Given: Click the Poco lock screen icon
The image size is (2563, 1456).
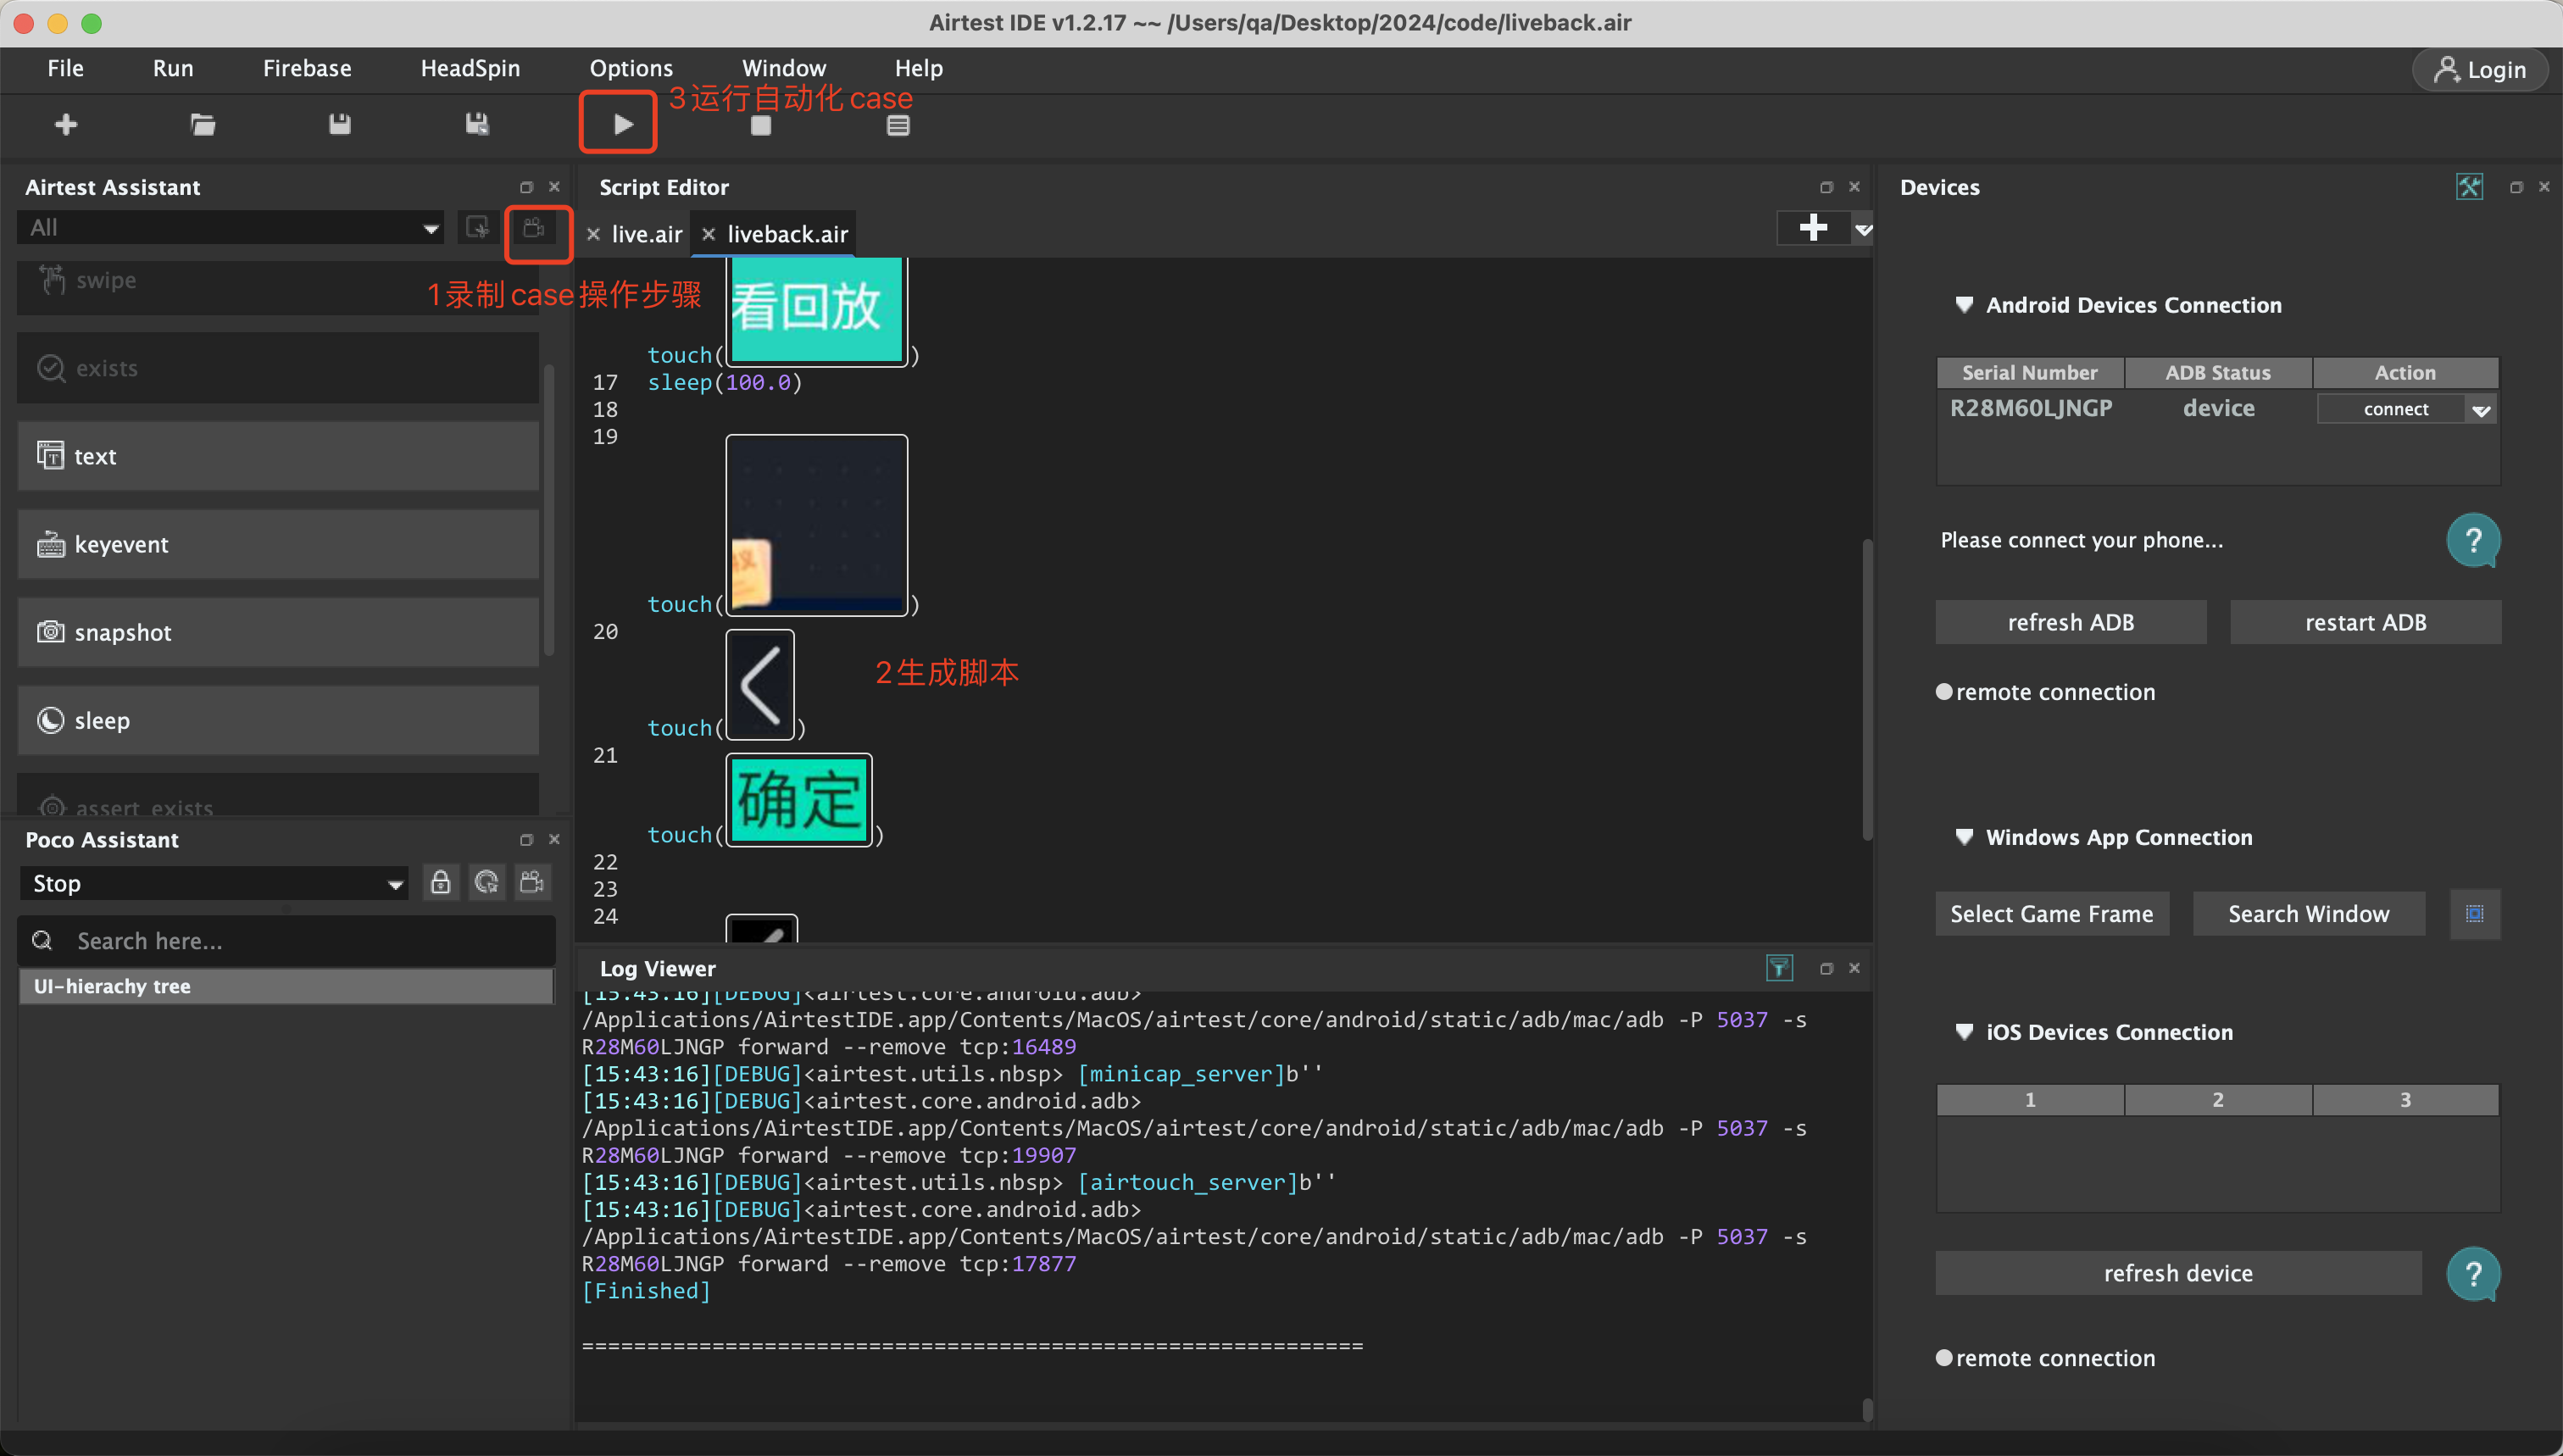Looking at the screenshot, I should pos(440,882).
